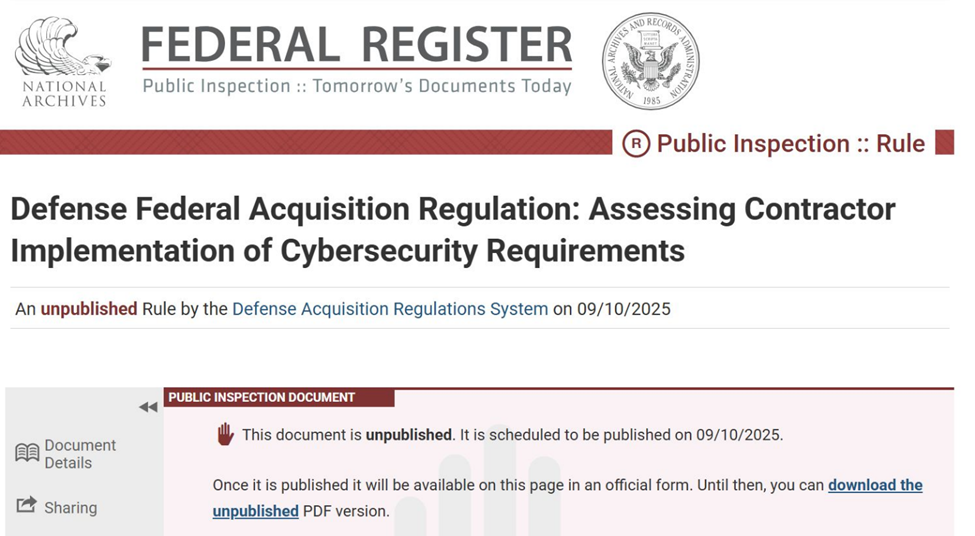Click the National Archives eagle logo
975x536 pixels.
[63, 62]
